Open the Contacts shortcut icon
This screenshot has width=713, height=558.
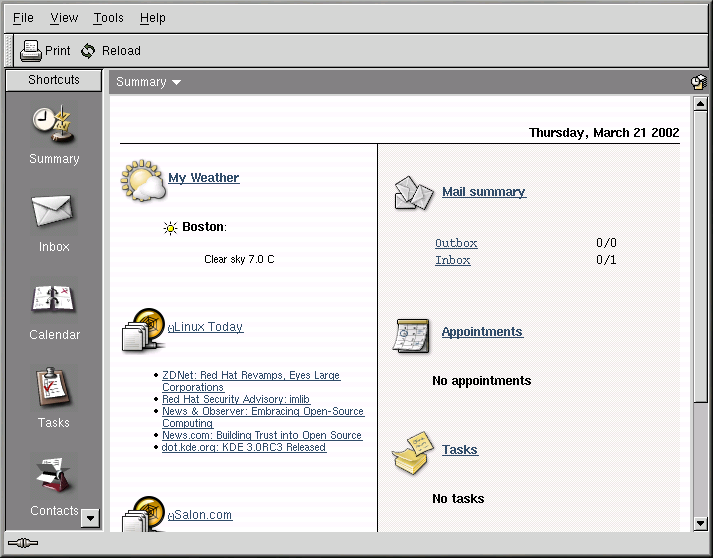coord(53,477)
